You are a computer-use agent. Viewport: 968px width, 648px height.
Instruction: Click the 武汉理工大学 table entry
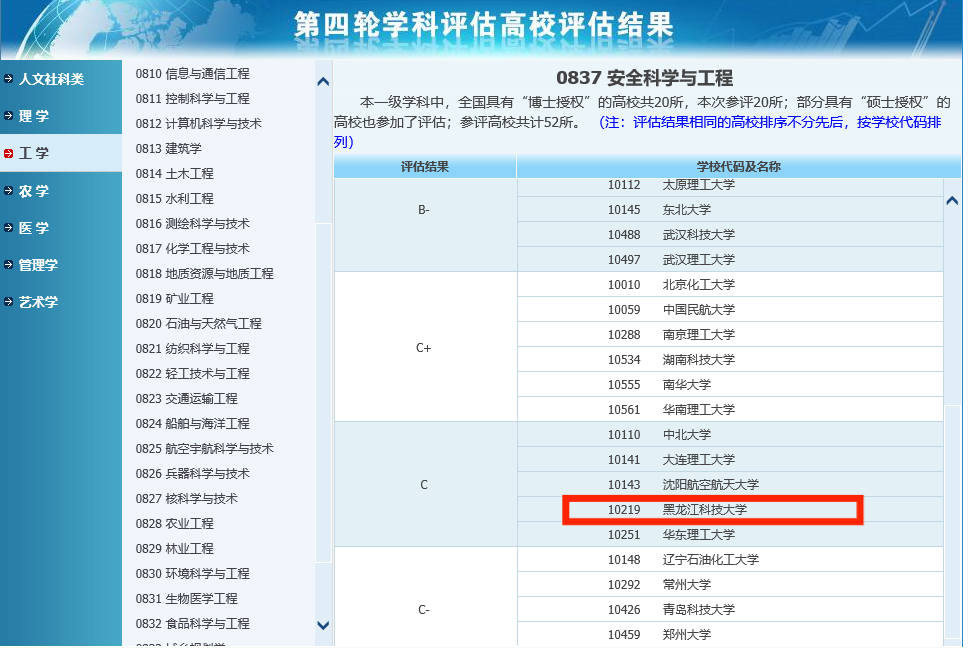698,260
